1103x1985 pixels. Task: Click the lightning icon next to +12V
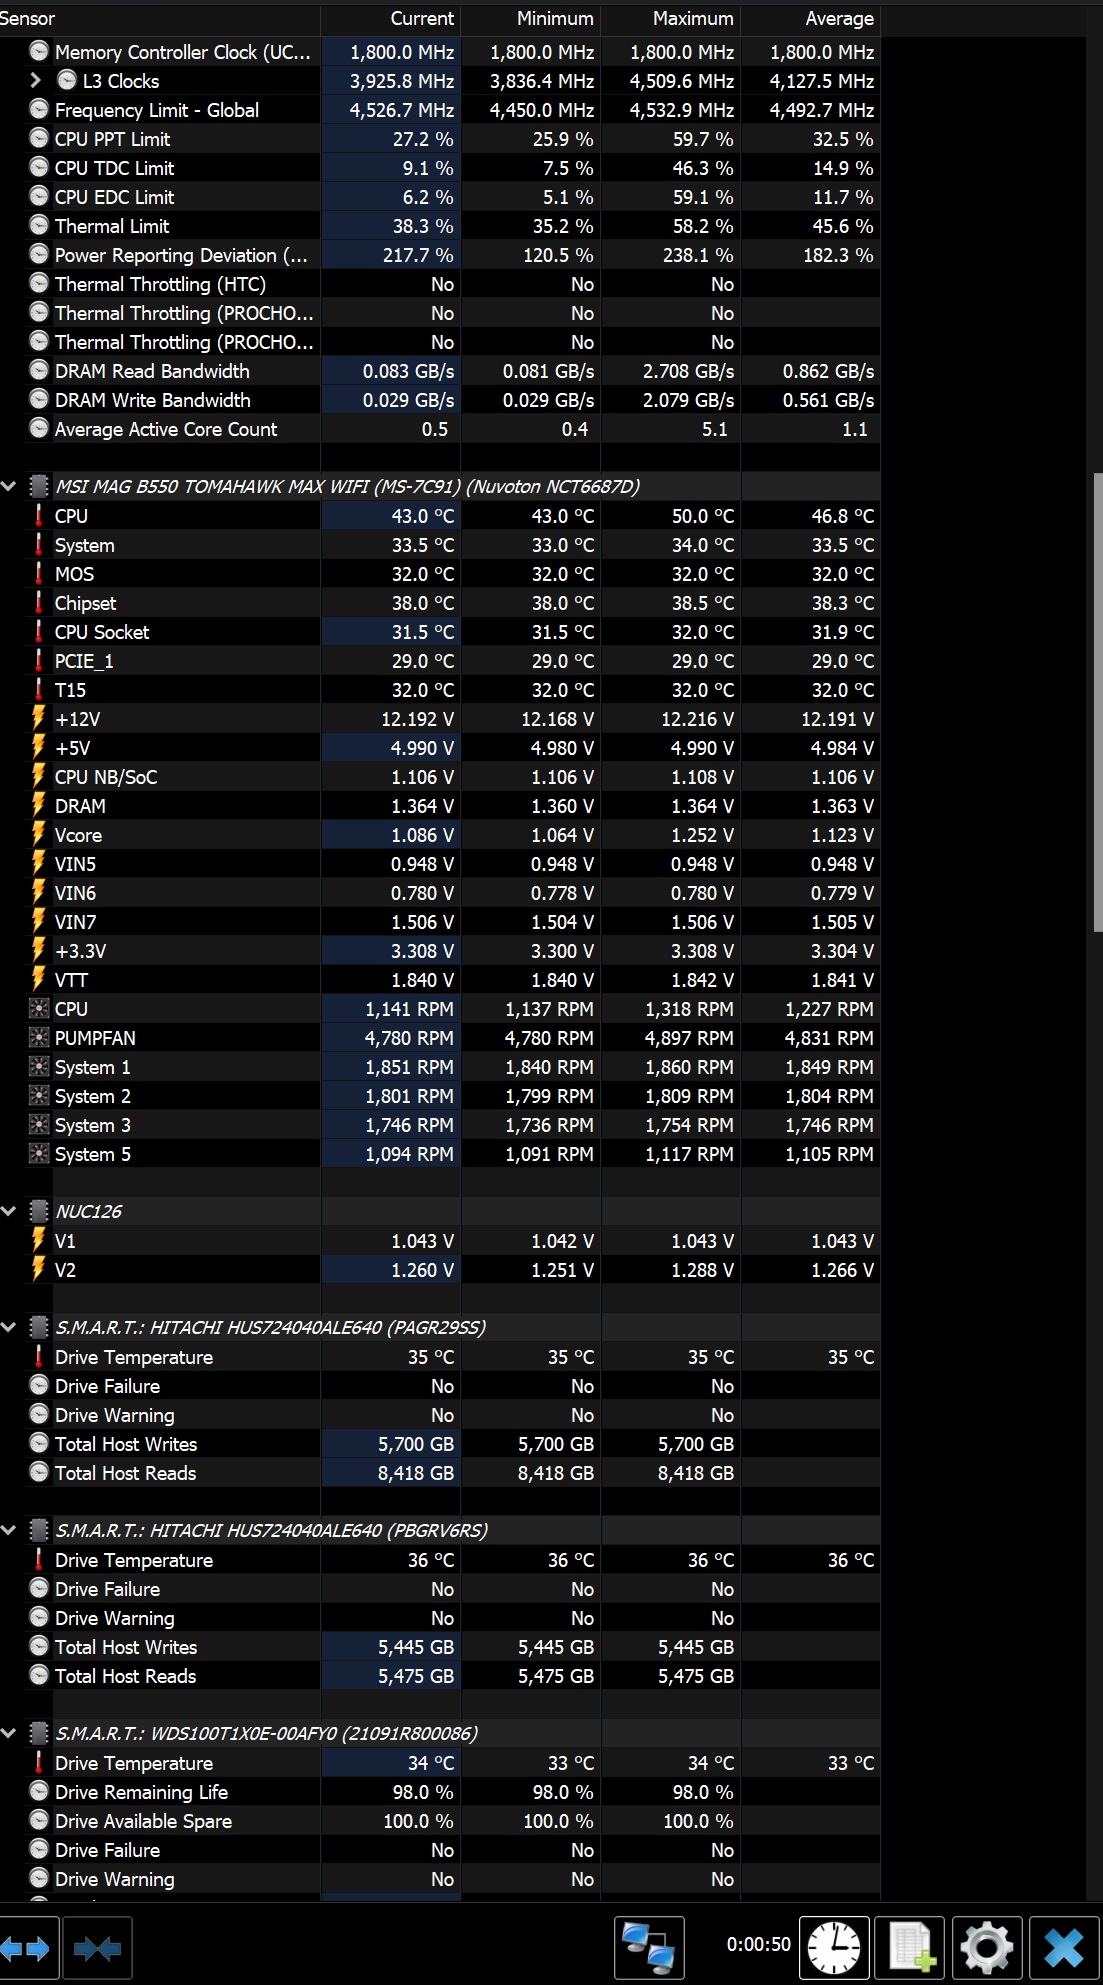point(39,718)
